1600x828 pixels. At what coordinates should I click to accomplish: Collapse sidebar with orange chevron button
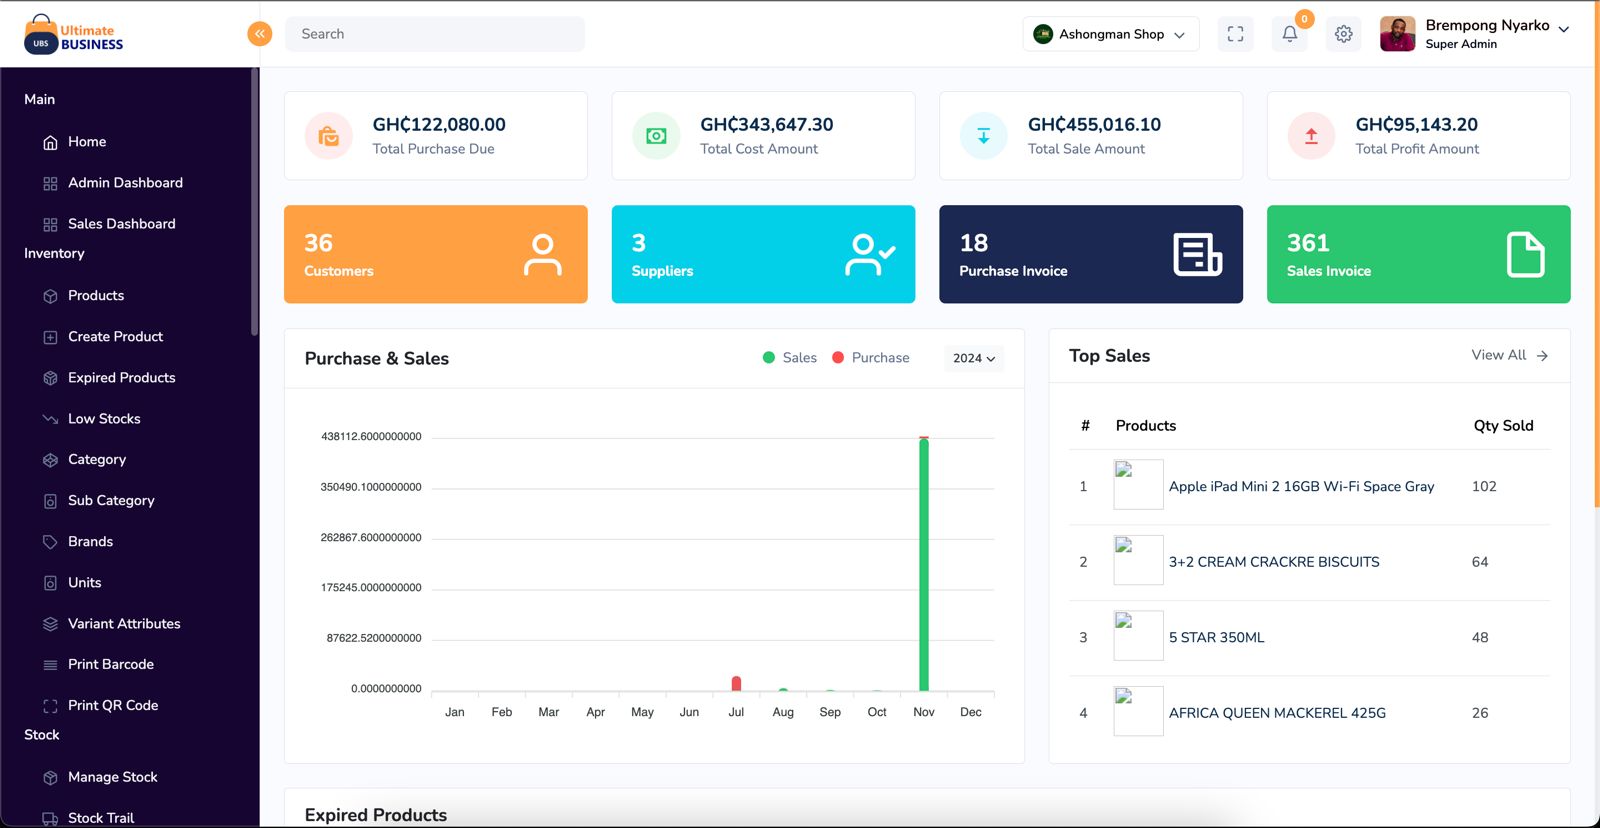click(259, 34)
